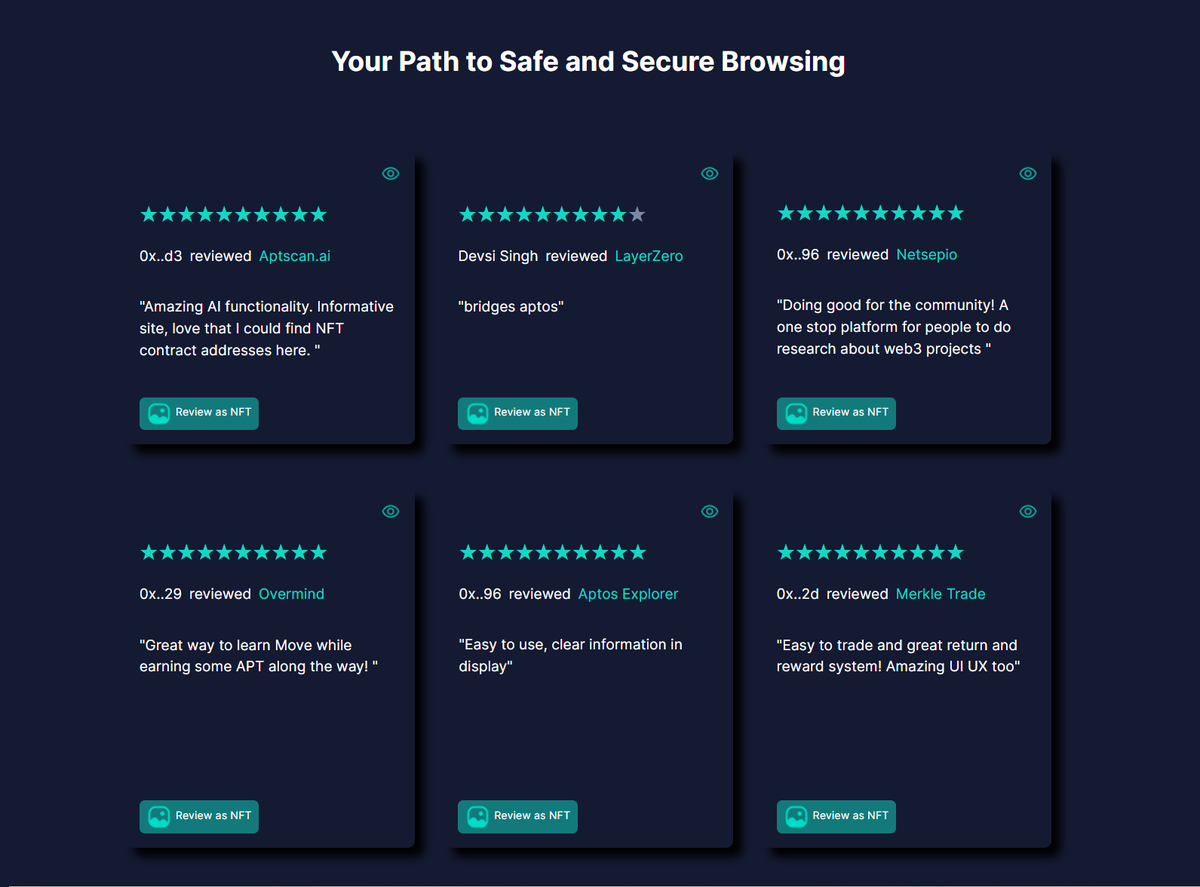Image resolution: width=1200 pixels, height=887 pixels.
Task: Open the Merkle Trade link
Action: click(941, 594)
